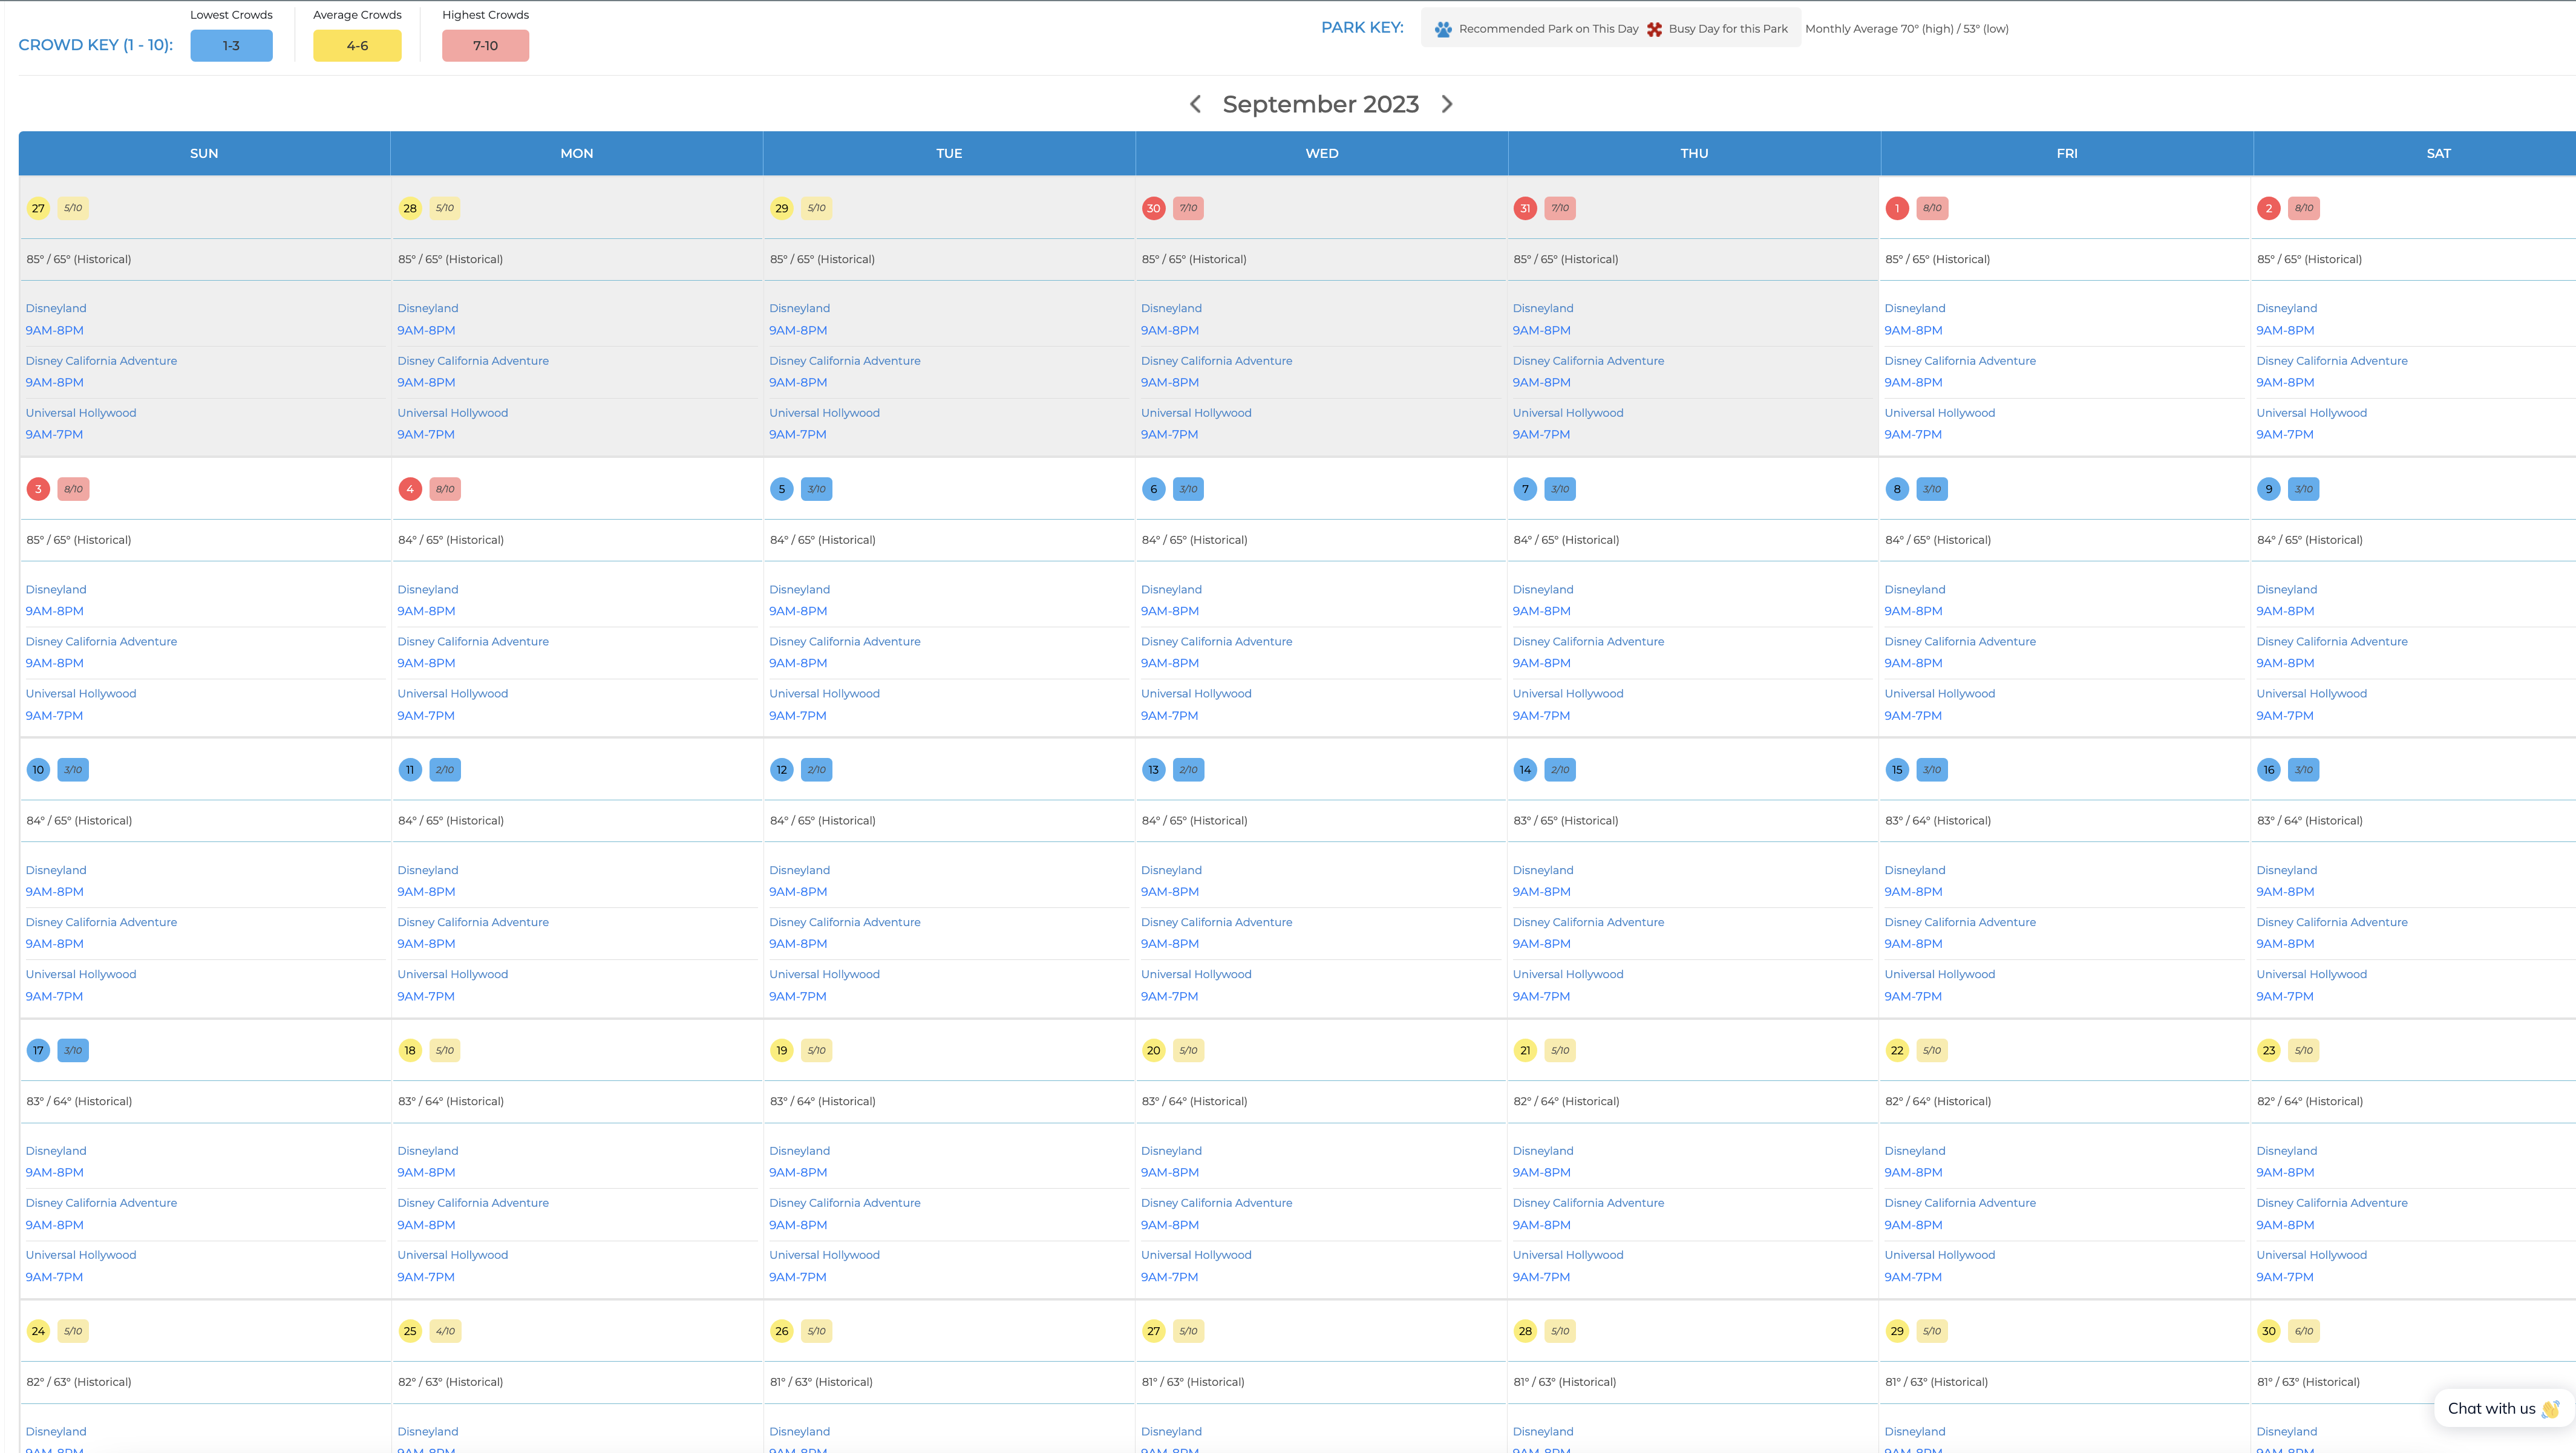
Task: Select the red date circle 3 on Sunday
Action: (x=38, y=489)
